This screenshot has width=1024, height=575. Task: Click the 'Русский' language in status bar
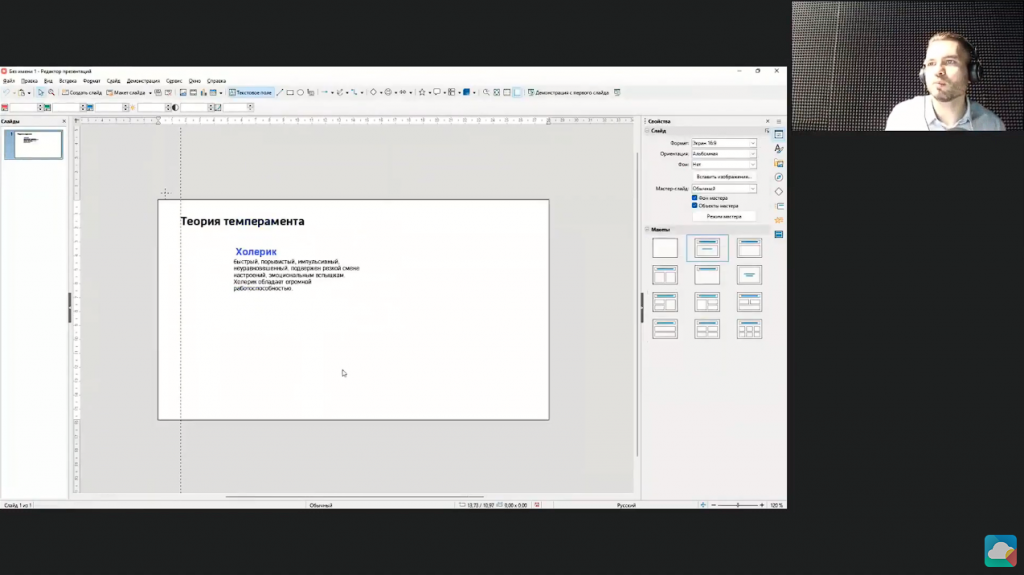click(626, 505)
